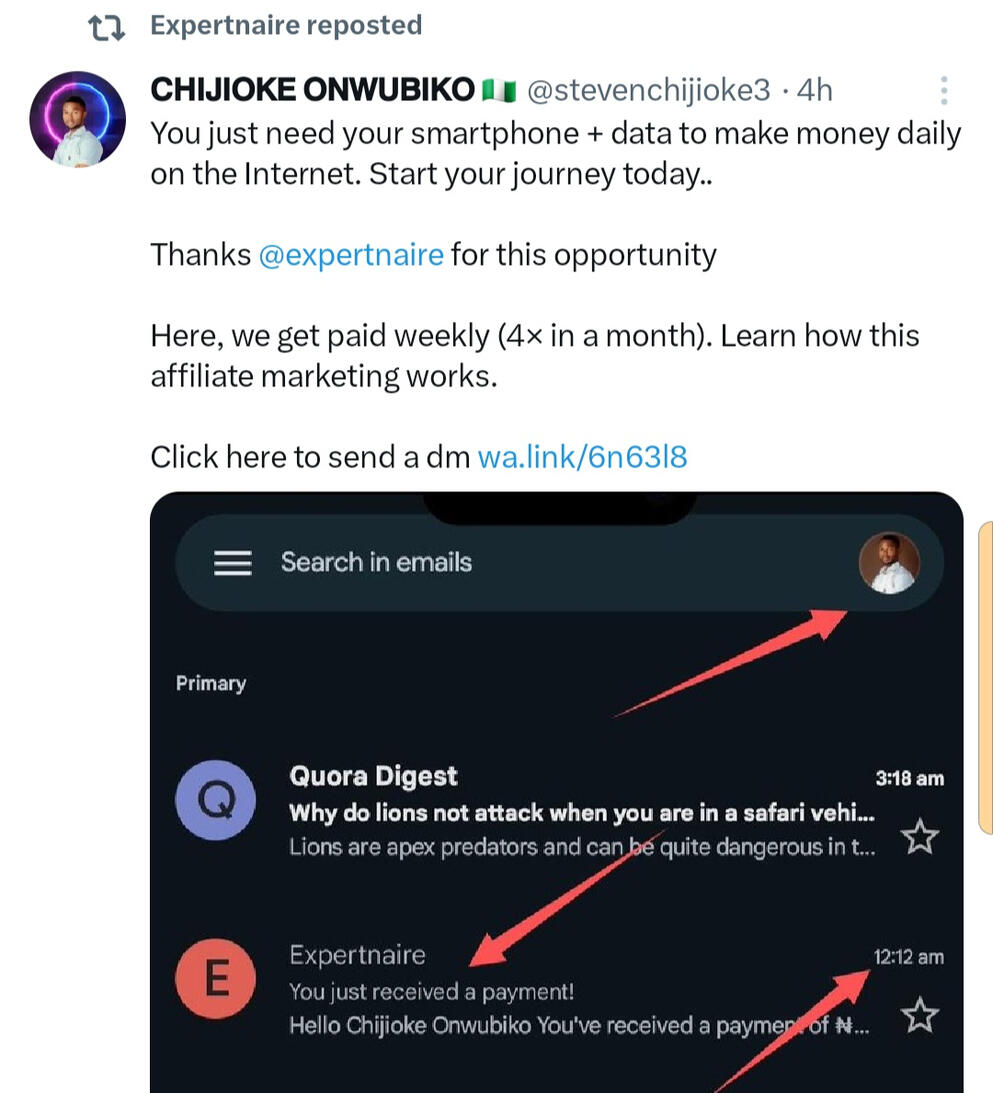Follow the wa.link/6n63l8 link

tap(583, 457)
